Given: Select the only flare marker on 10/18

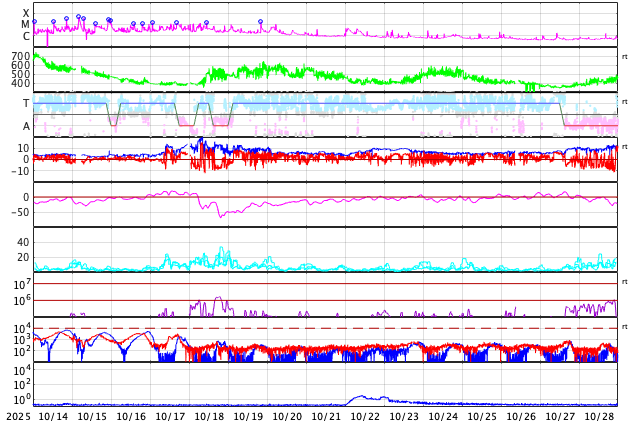Looking at the screenshot, I should pyautogui.click(x=207, y=23).
